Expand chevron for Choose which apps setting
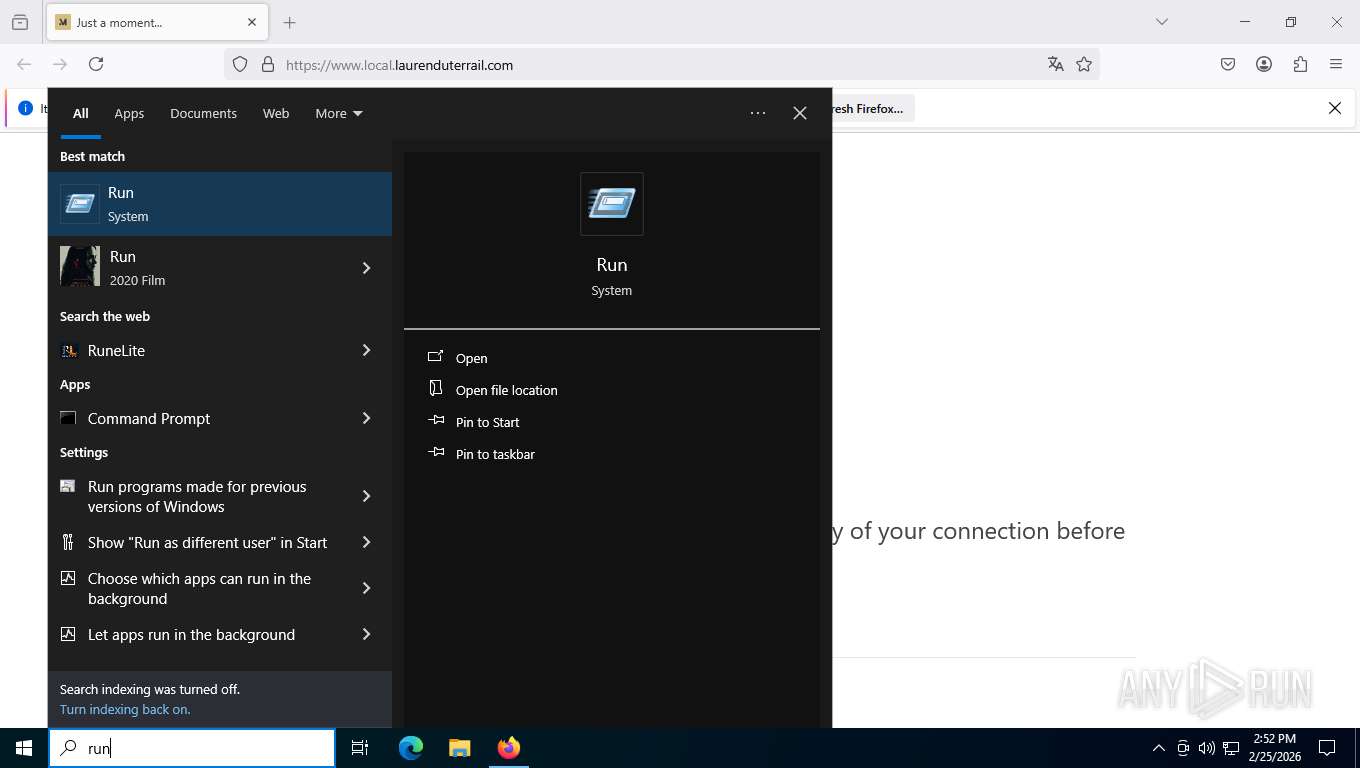This screenshot has width=1360, height=768. pos(366,588)
